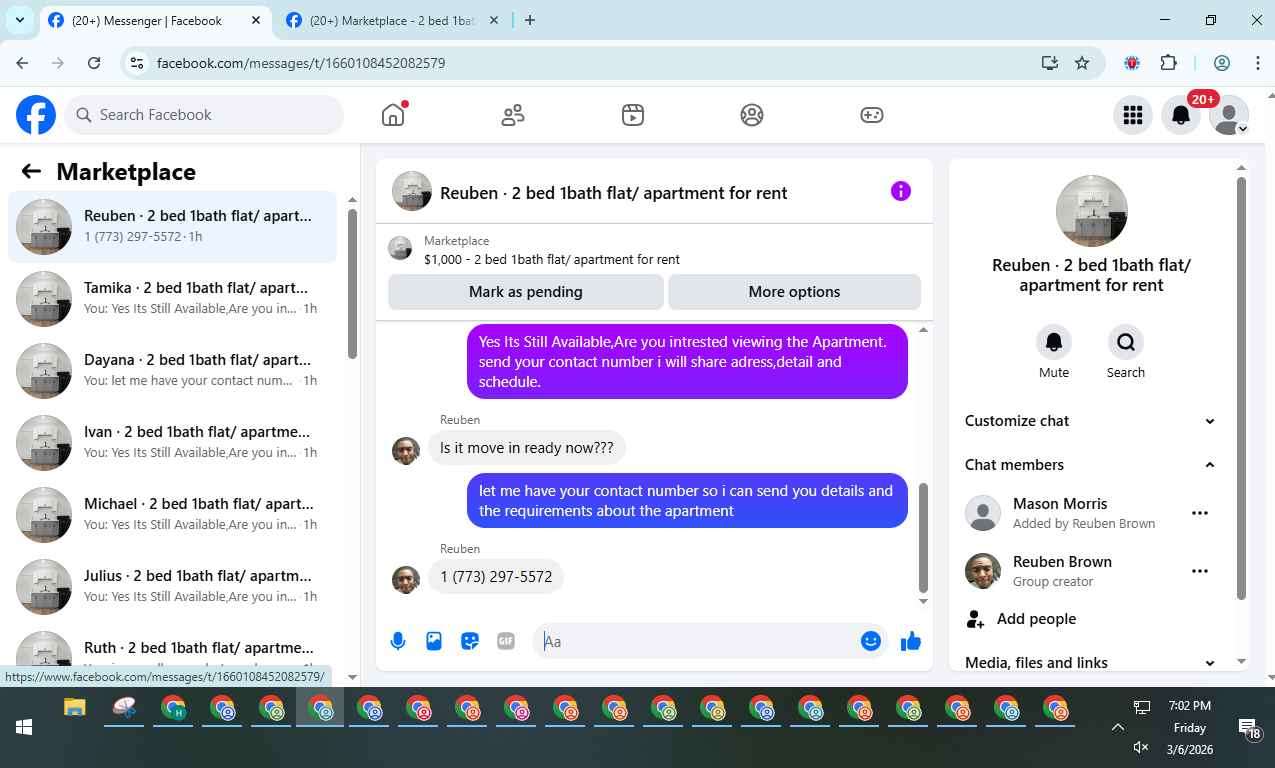
Task: Search in conversation magnifier icon
Action: 1126,342
